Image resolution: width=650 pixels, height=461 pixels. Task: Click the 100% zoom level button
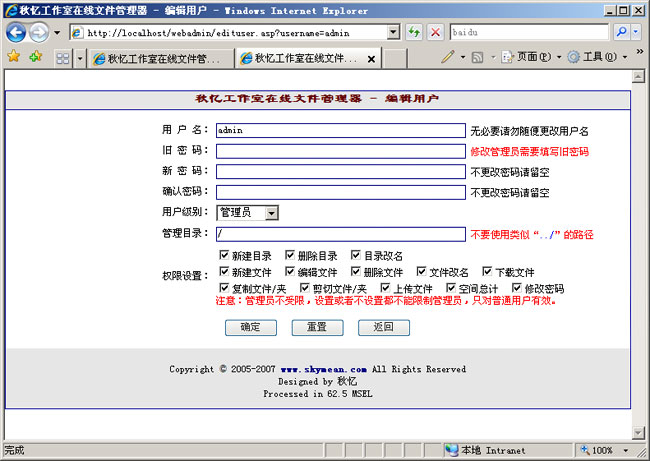coord(597,450)
